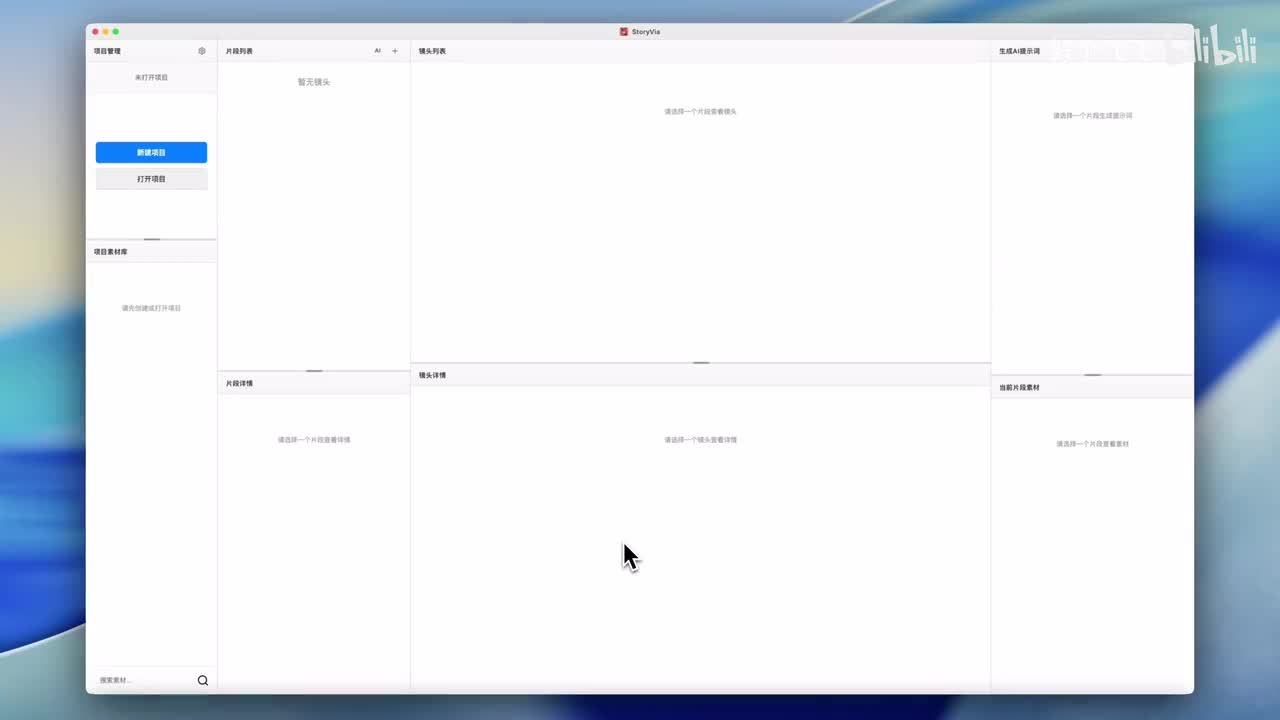Click the 新建项目 button

click(x=151, y=153)
